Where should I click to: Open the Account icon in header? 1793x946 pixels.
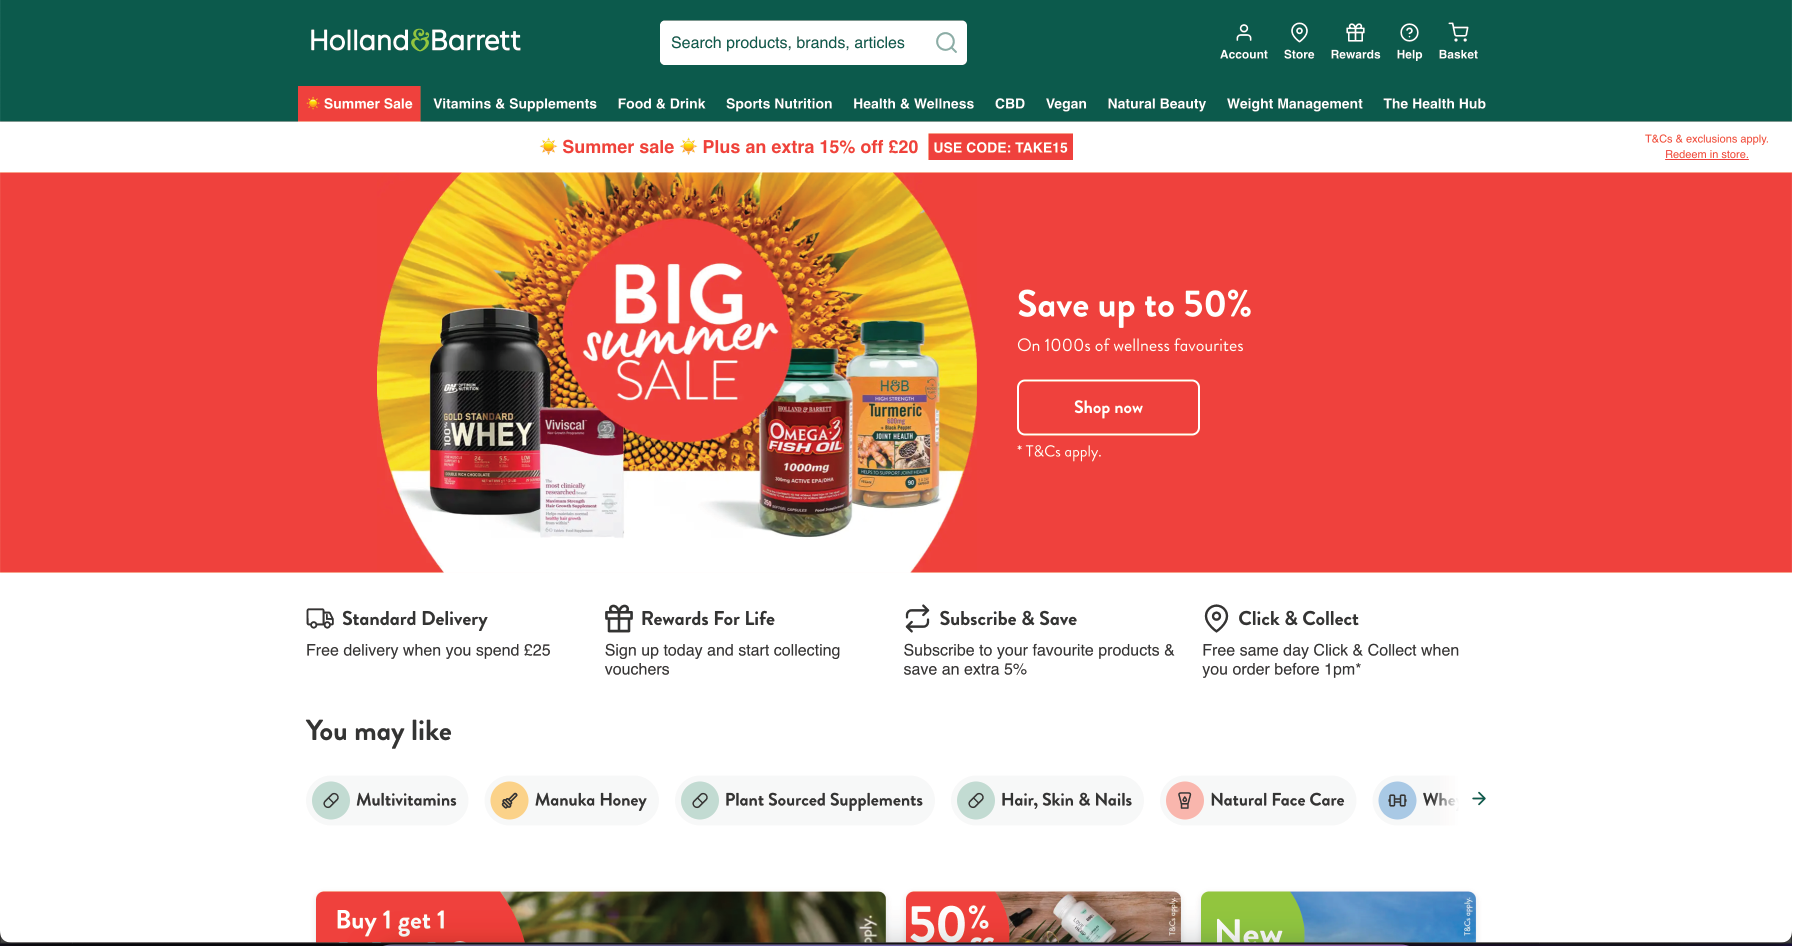[x=1243, y=32]
